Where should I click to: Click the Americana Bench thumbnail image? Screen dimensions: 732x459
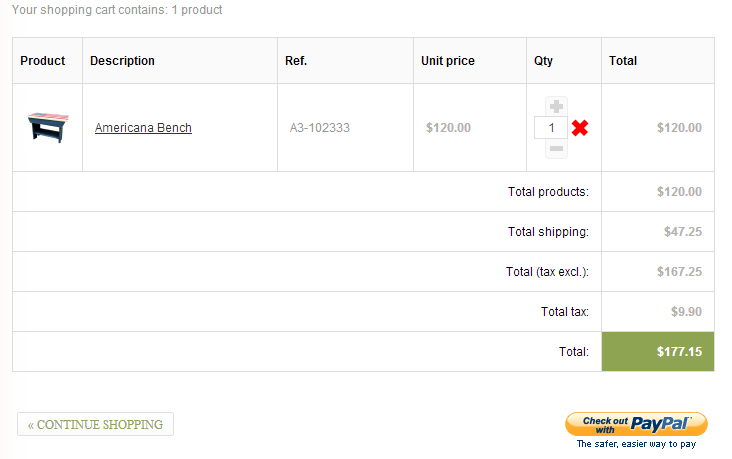[x=46, y=128]
